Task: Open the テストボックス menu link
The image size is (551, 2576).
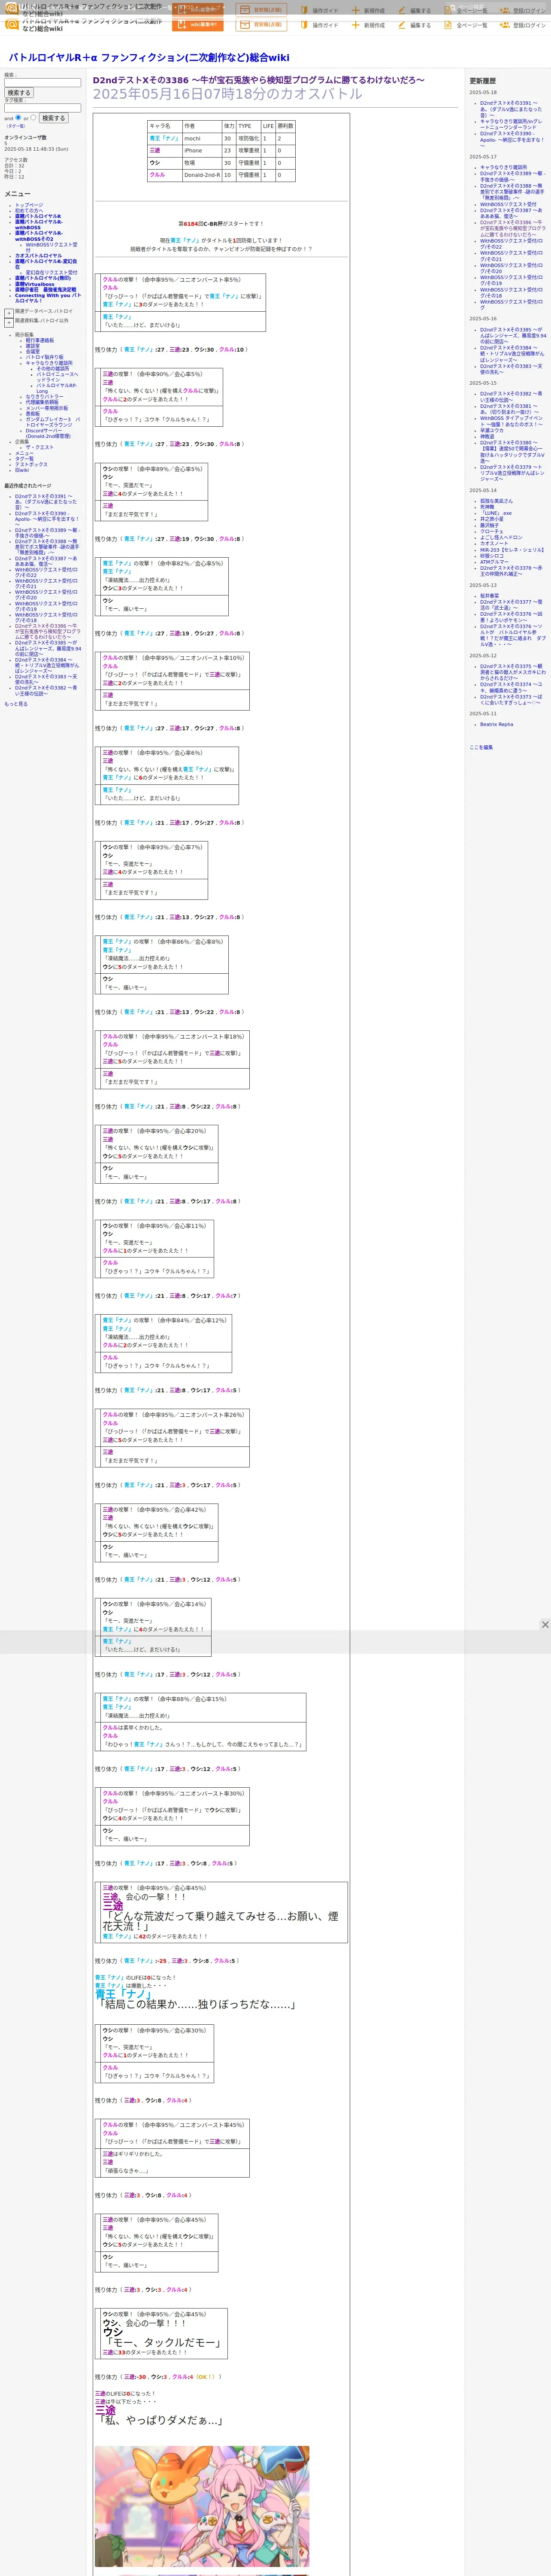Action: (x=31, y=464)
